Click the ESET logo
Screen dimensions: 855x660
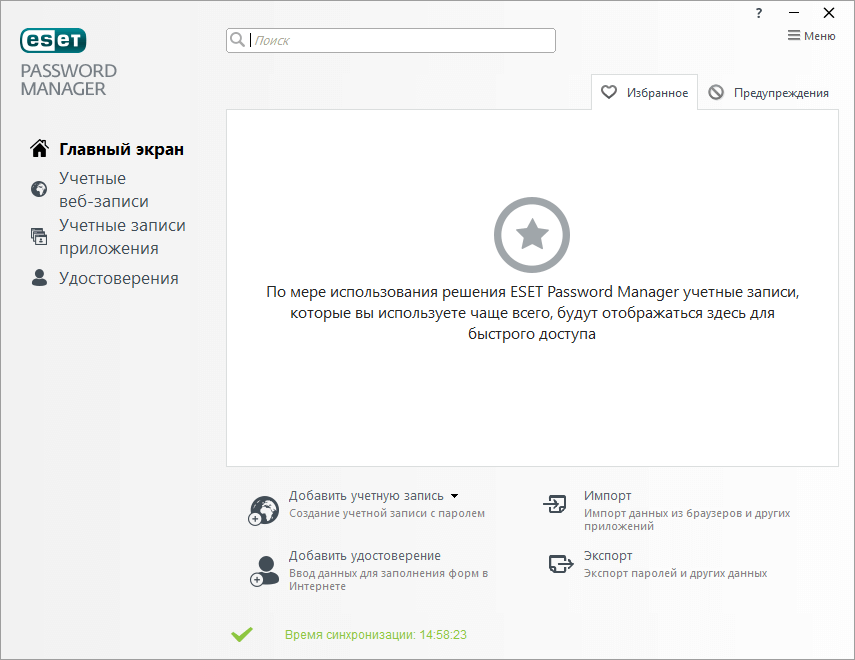52,41
